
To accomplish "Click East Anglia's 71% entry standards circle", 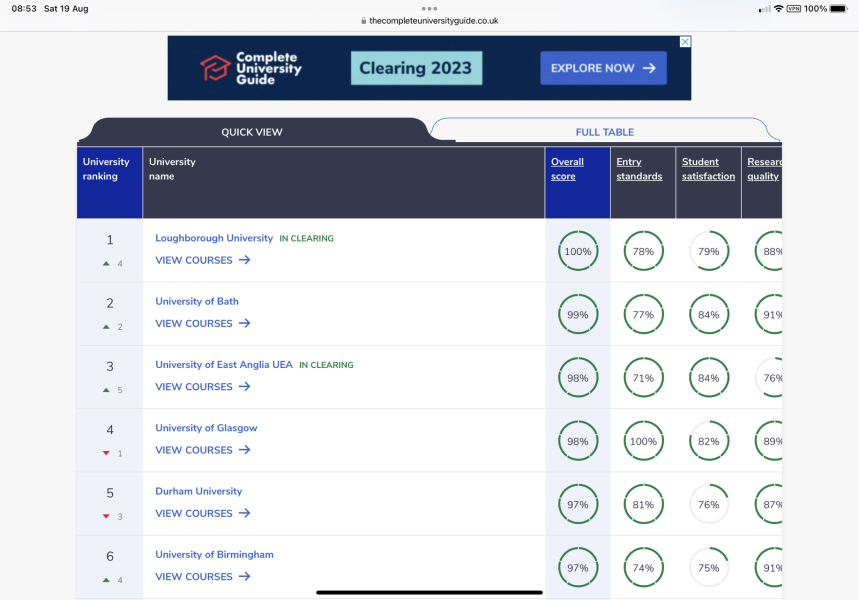I will [643, 378].
